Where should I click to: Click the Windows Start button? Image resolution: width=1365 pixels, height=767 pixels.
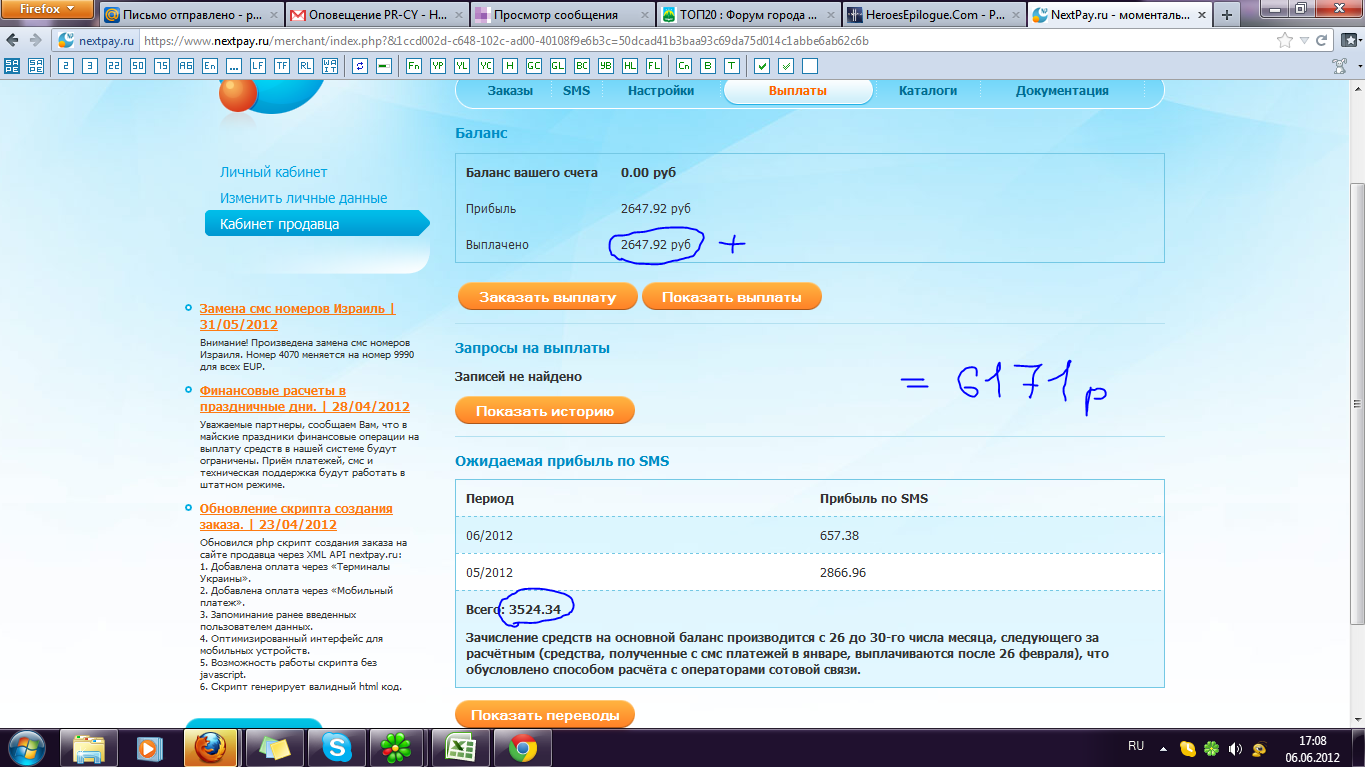pos(27,747)
